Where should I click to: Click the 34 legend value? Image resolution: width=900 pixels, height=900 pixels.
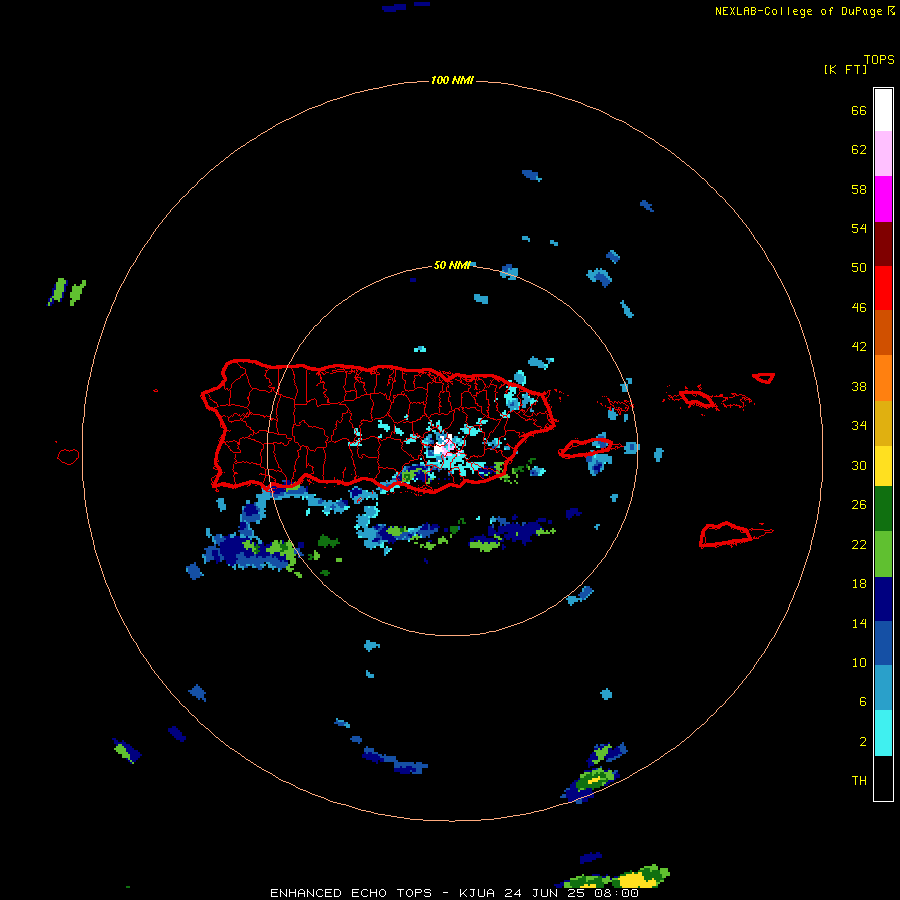click(859, 426)
